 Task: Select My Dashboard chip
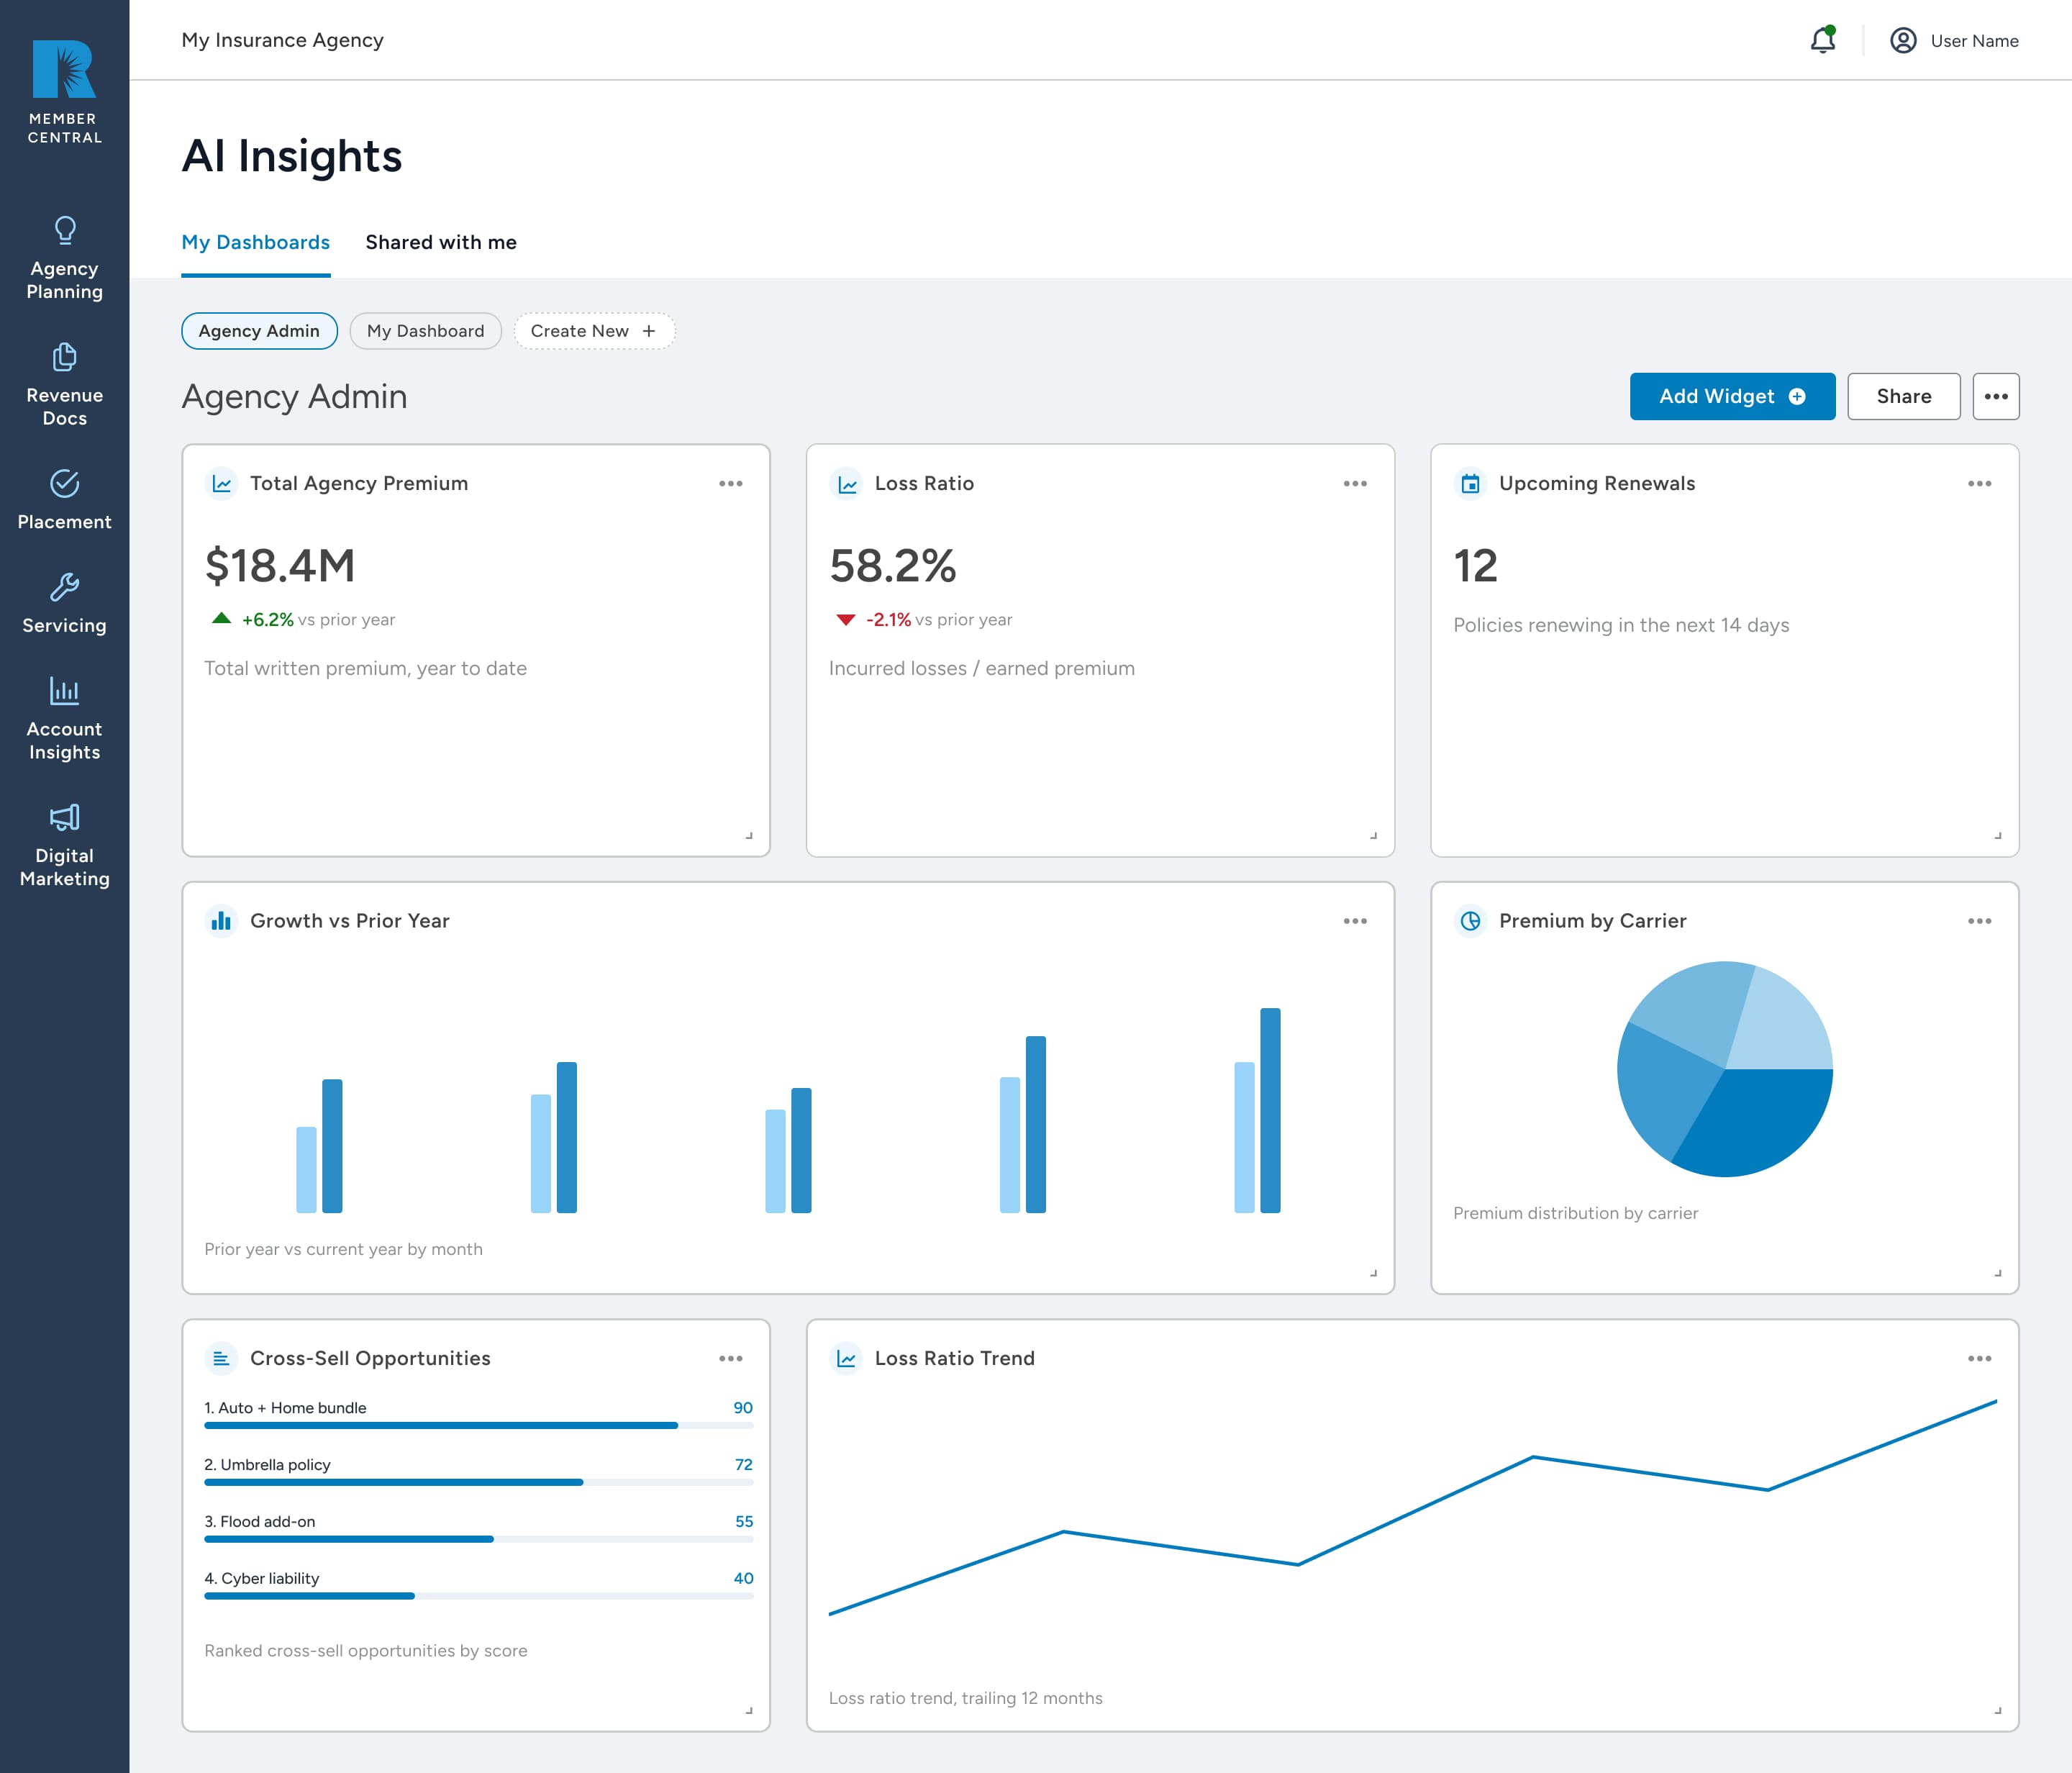coord(425,331)
